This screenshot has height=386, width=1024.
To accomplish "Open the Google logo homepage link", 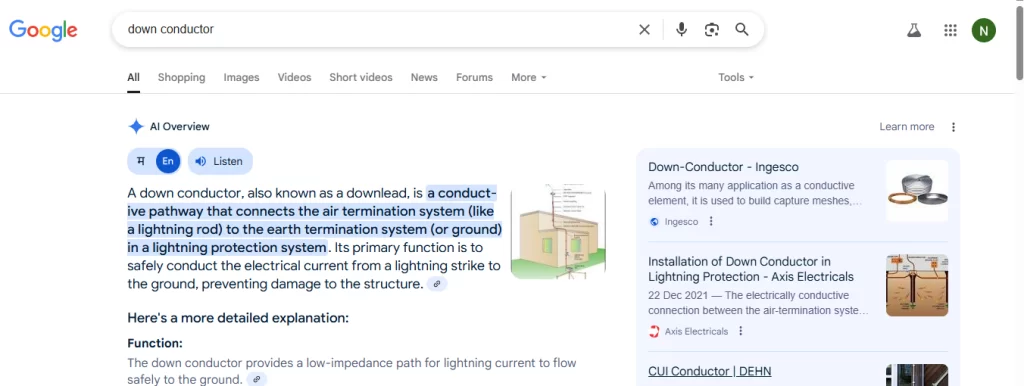I will tap(43, 30).
